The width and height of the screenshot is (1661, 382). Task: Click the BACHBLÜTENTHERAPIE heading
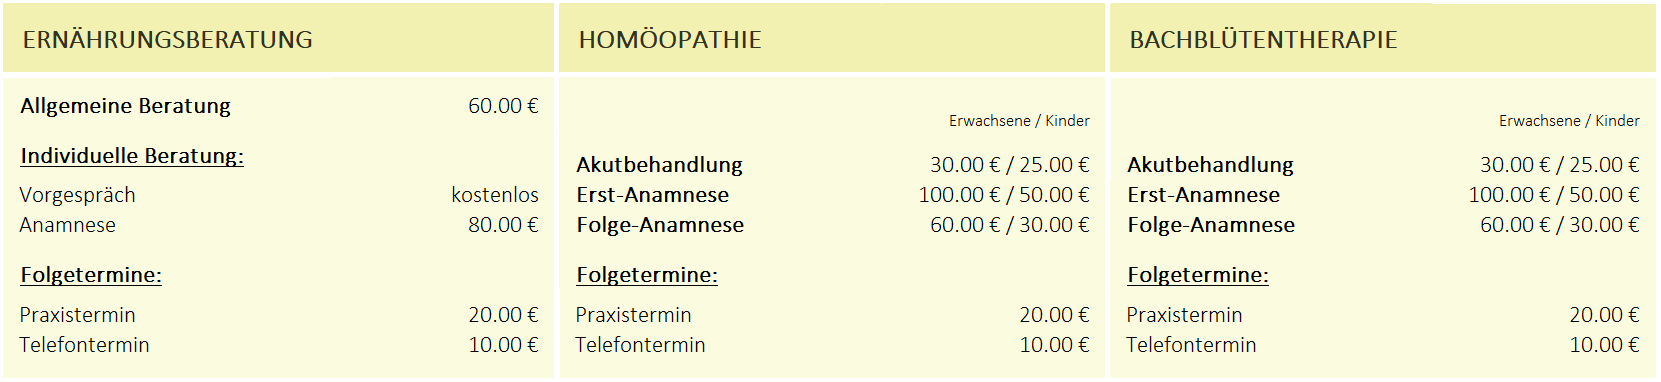click(1263, 40)
